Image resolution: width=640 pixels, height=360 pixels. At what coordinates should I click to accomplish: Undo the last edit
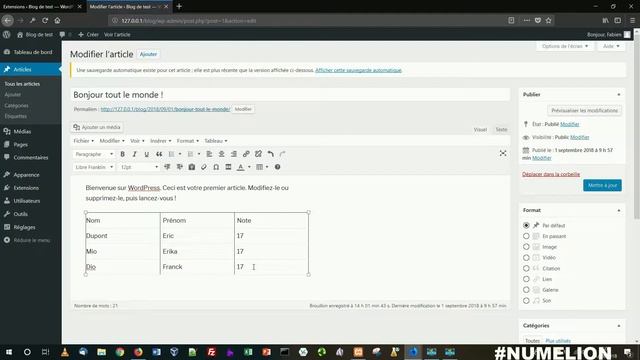[271, 154]
